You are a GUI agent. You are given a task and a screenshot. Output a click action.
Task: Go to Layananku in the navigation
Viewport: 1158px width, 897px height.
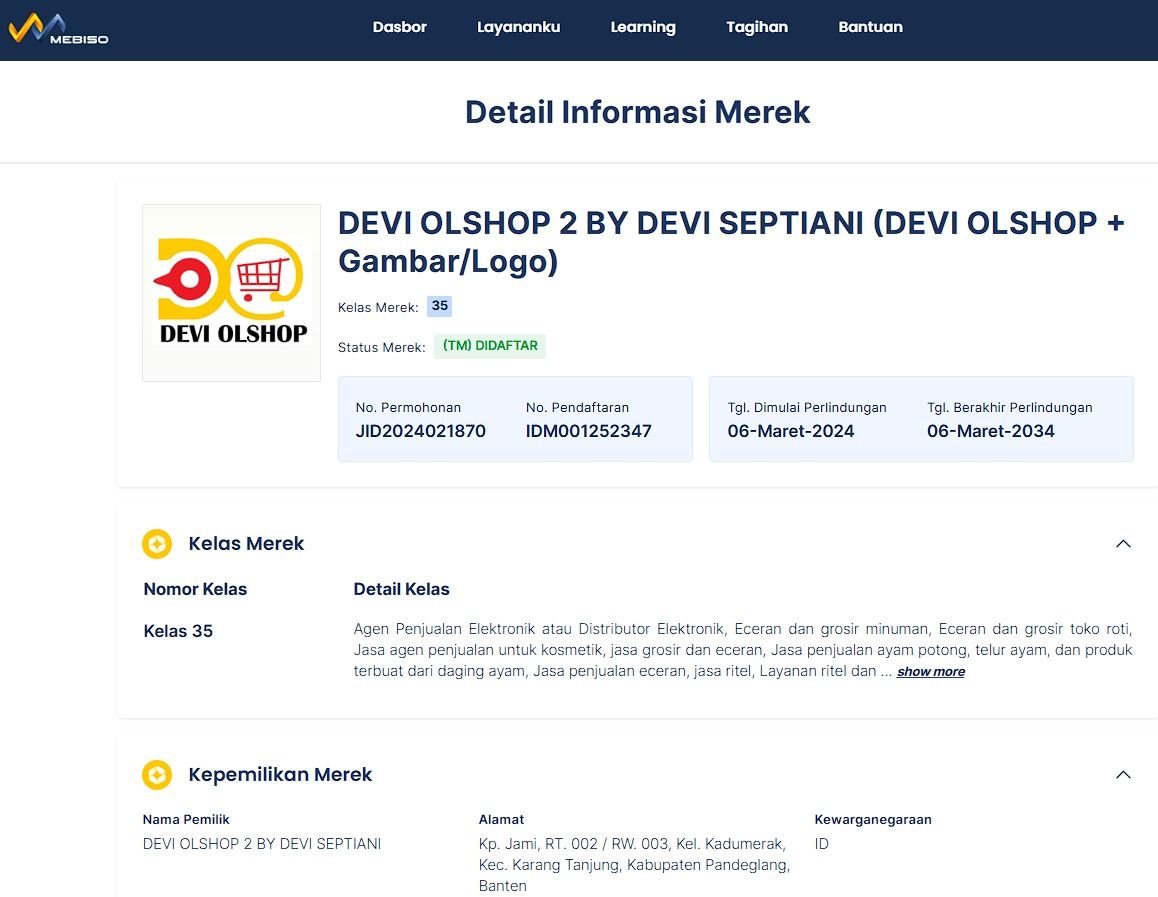[x=518, y=27]
